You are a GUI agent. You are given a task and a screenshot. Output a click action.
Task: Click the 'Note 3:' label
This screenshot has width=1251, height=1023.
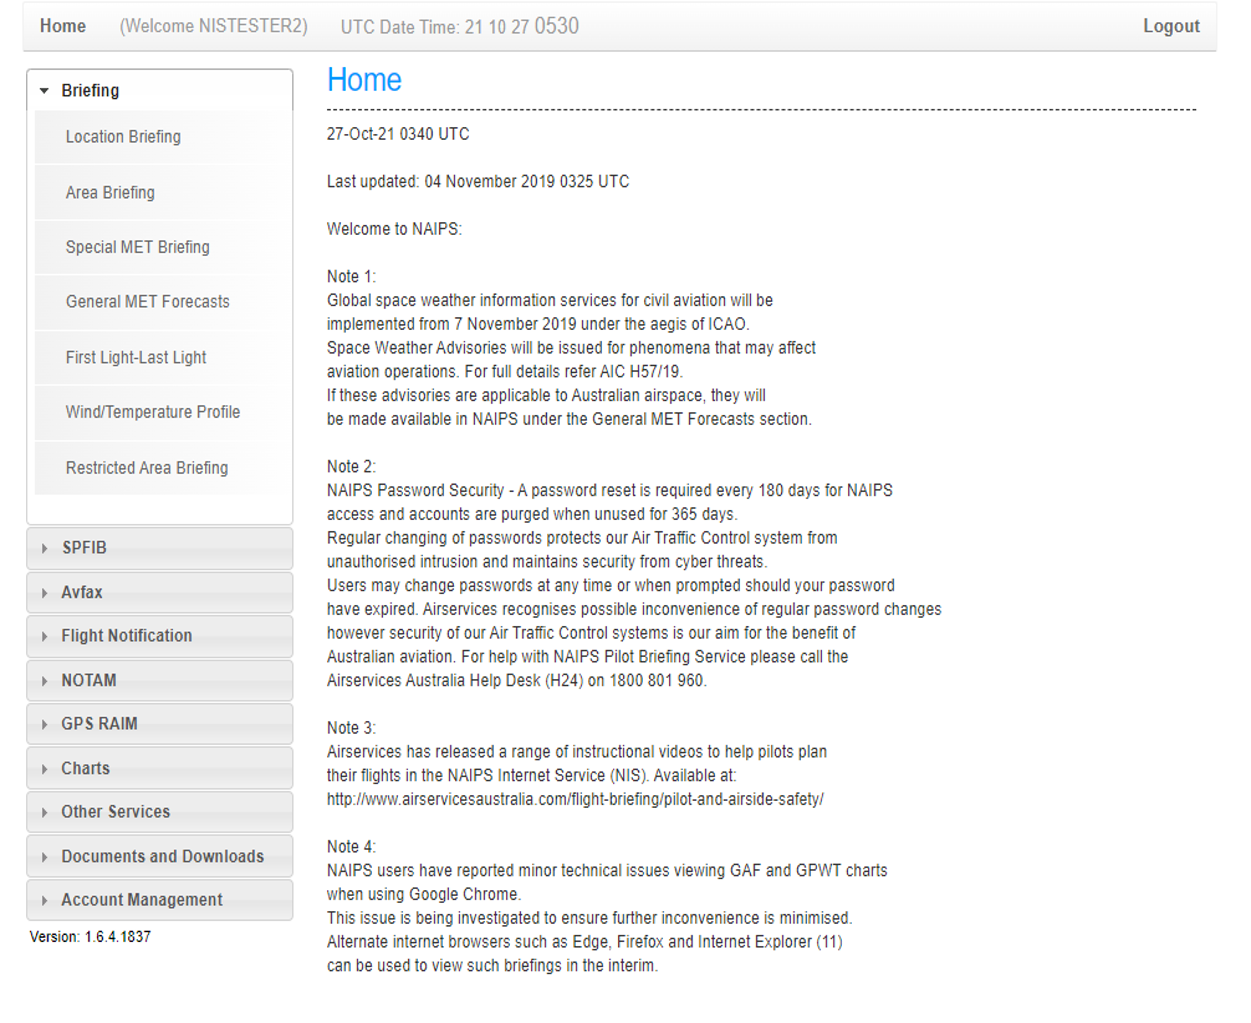coord(351,728)
